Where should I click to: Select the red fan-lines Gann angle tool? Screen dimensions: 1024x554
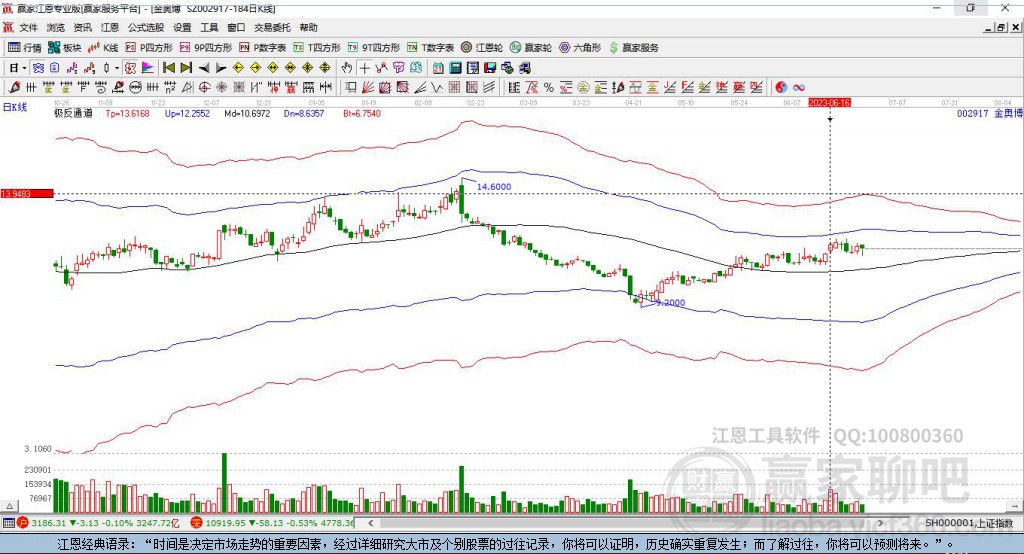[368, 88]
